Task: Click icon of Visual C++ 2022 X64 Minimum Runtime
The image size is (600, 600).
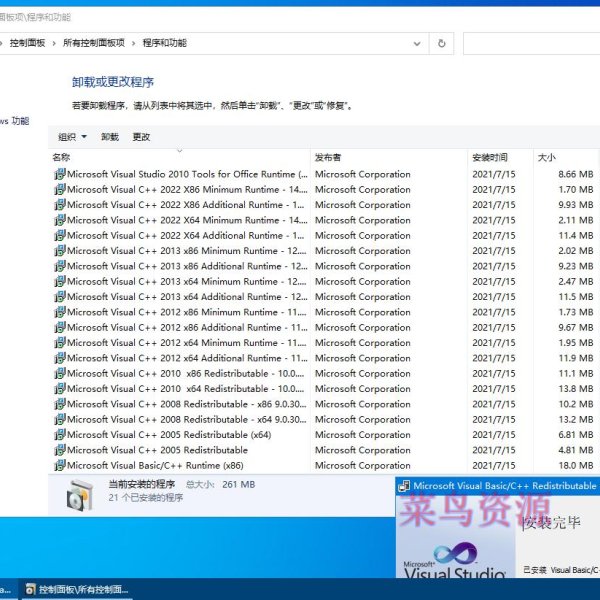Action: click(60, 220)
